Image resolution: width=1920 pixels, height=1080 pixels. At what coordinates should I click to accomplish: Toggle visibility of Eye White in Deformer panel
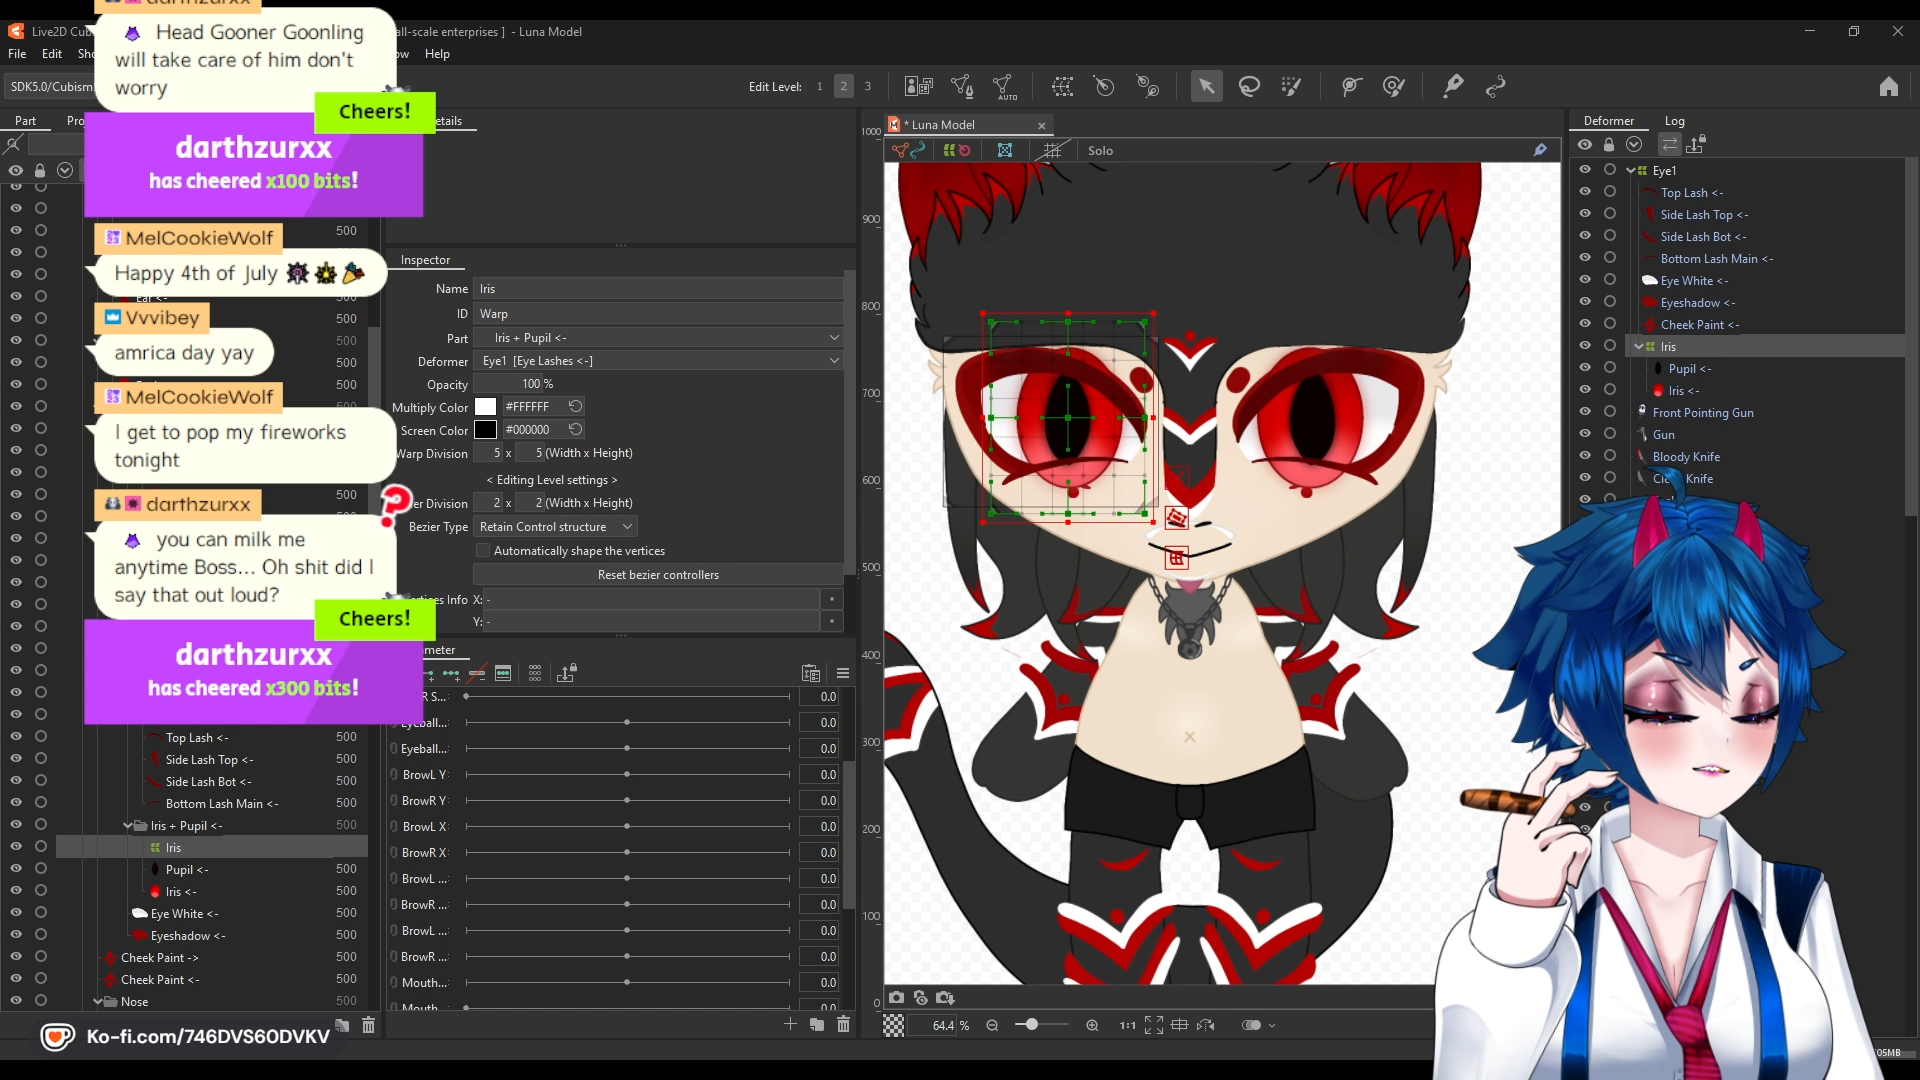coord(1585,280)
